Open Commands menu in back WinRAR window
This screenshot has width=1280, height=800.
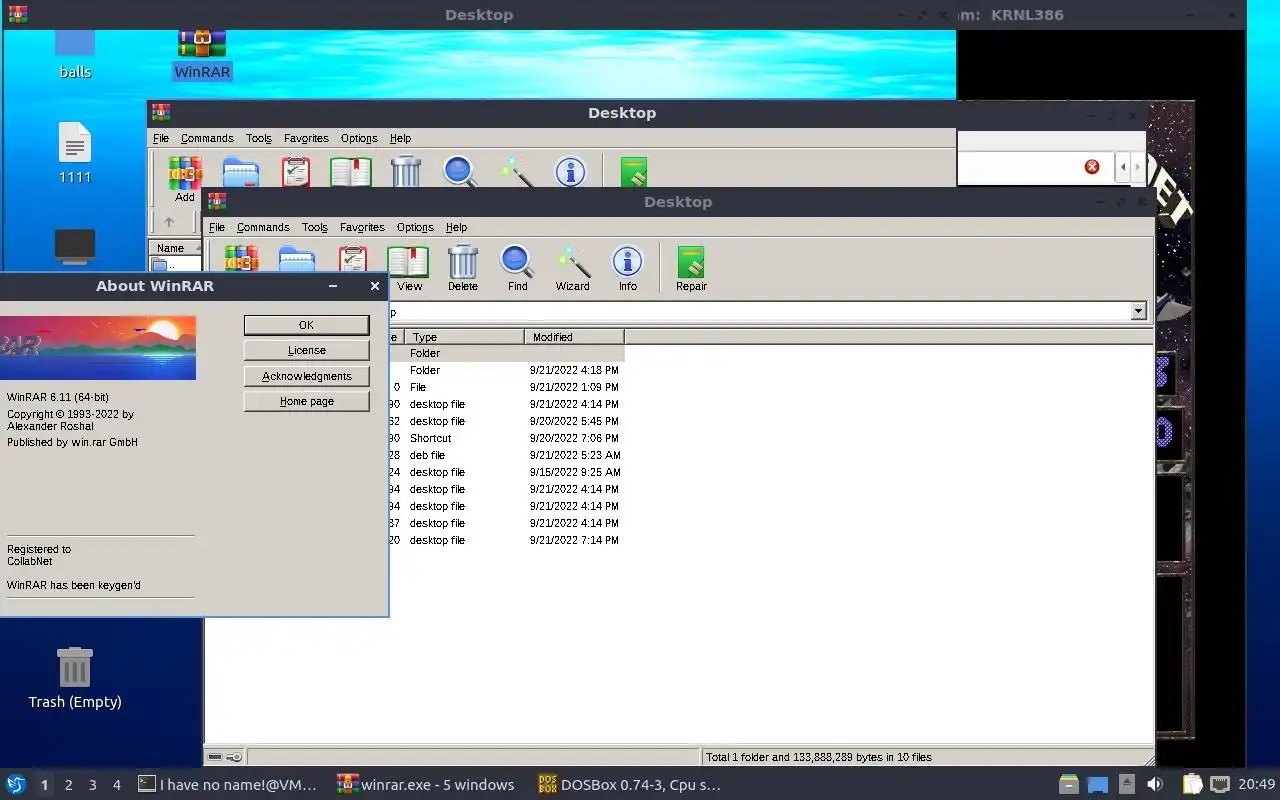207,138
